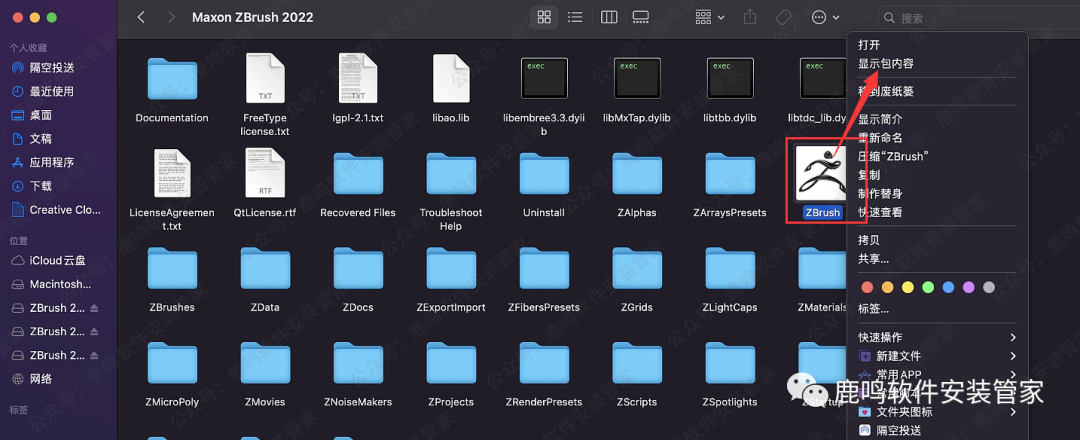This screenshot has height=440, width=1080.
Task: Expand 快速操作 submenu
Action: click(936, 338)
